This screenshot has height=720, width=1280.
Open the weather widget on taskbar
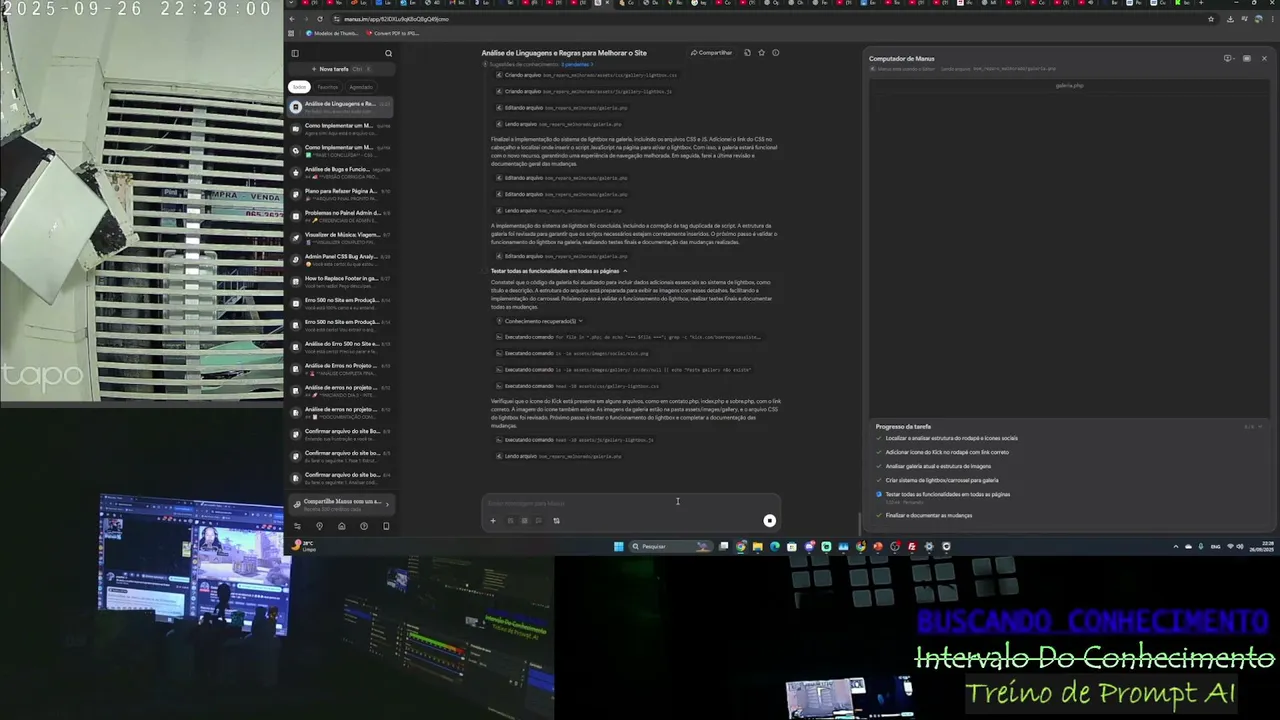(x=303, y=546)
